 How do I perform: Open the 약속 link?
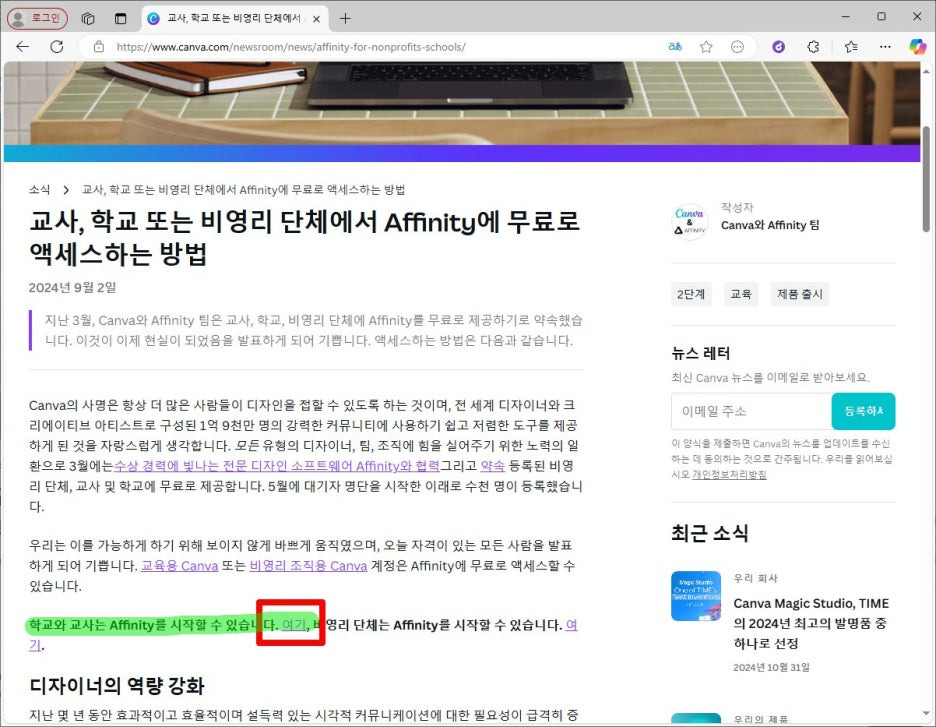tap(492, 466)
